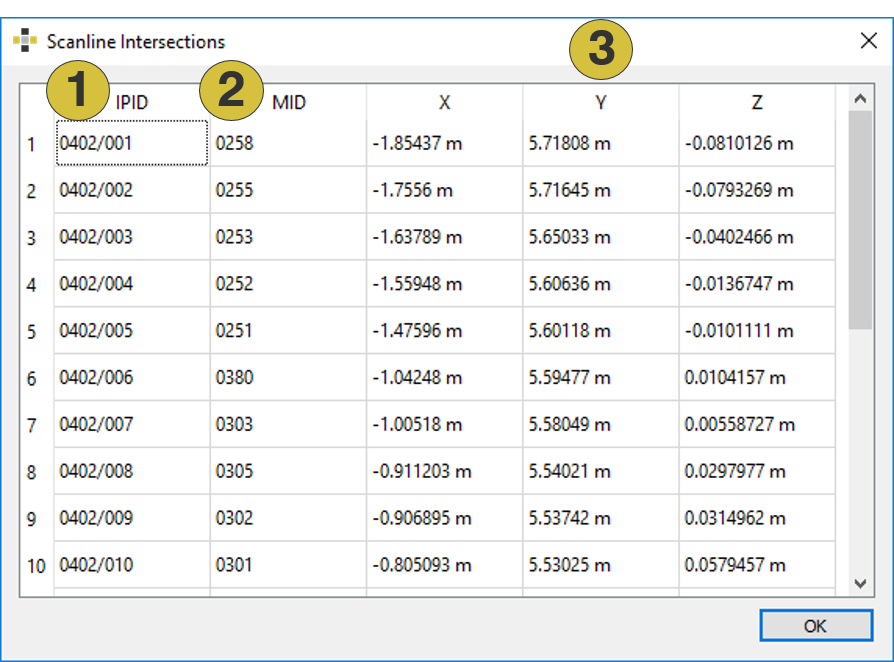Select MID cell 0380
The width and height of the screenshot is (894, 662).
(288, 377)
